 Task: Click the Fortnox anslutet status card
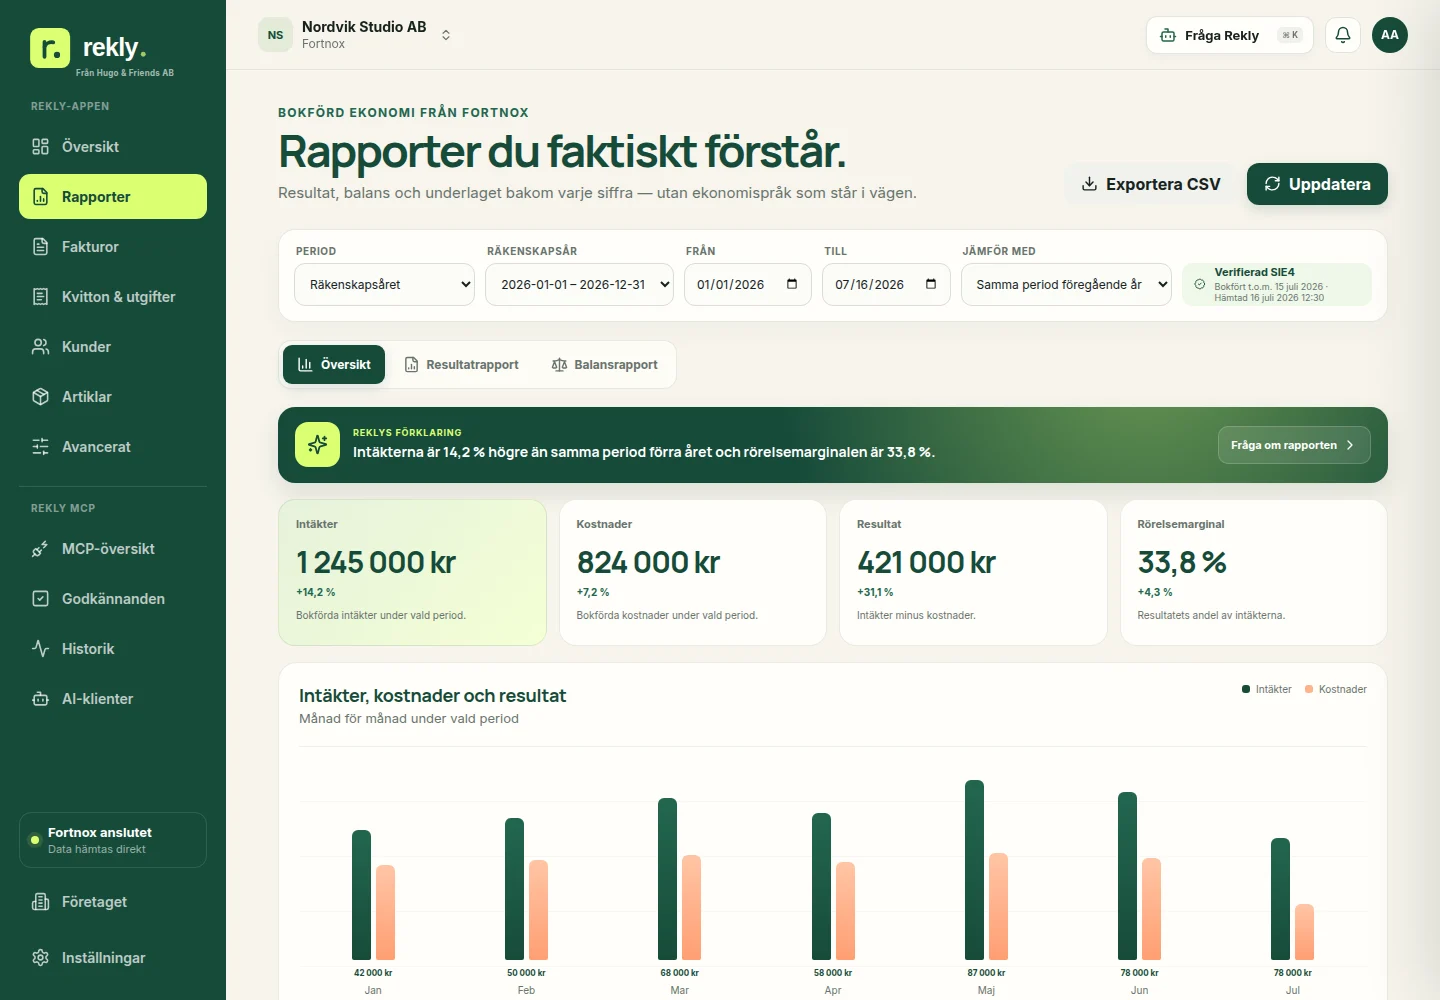[113, 840]
